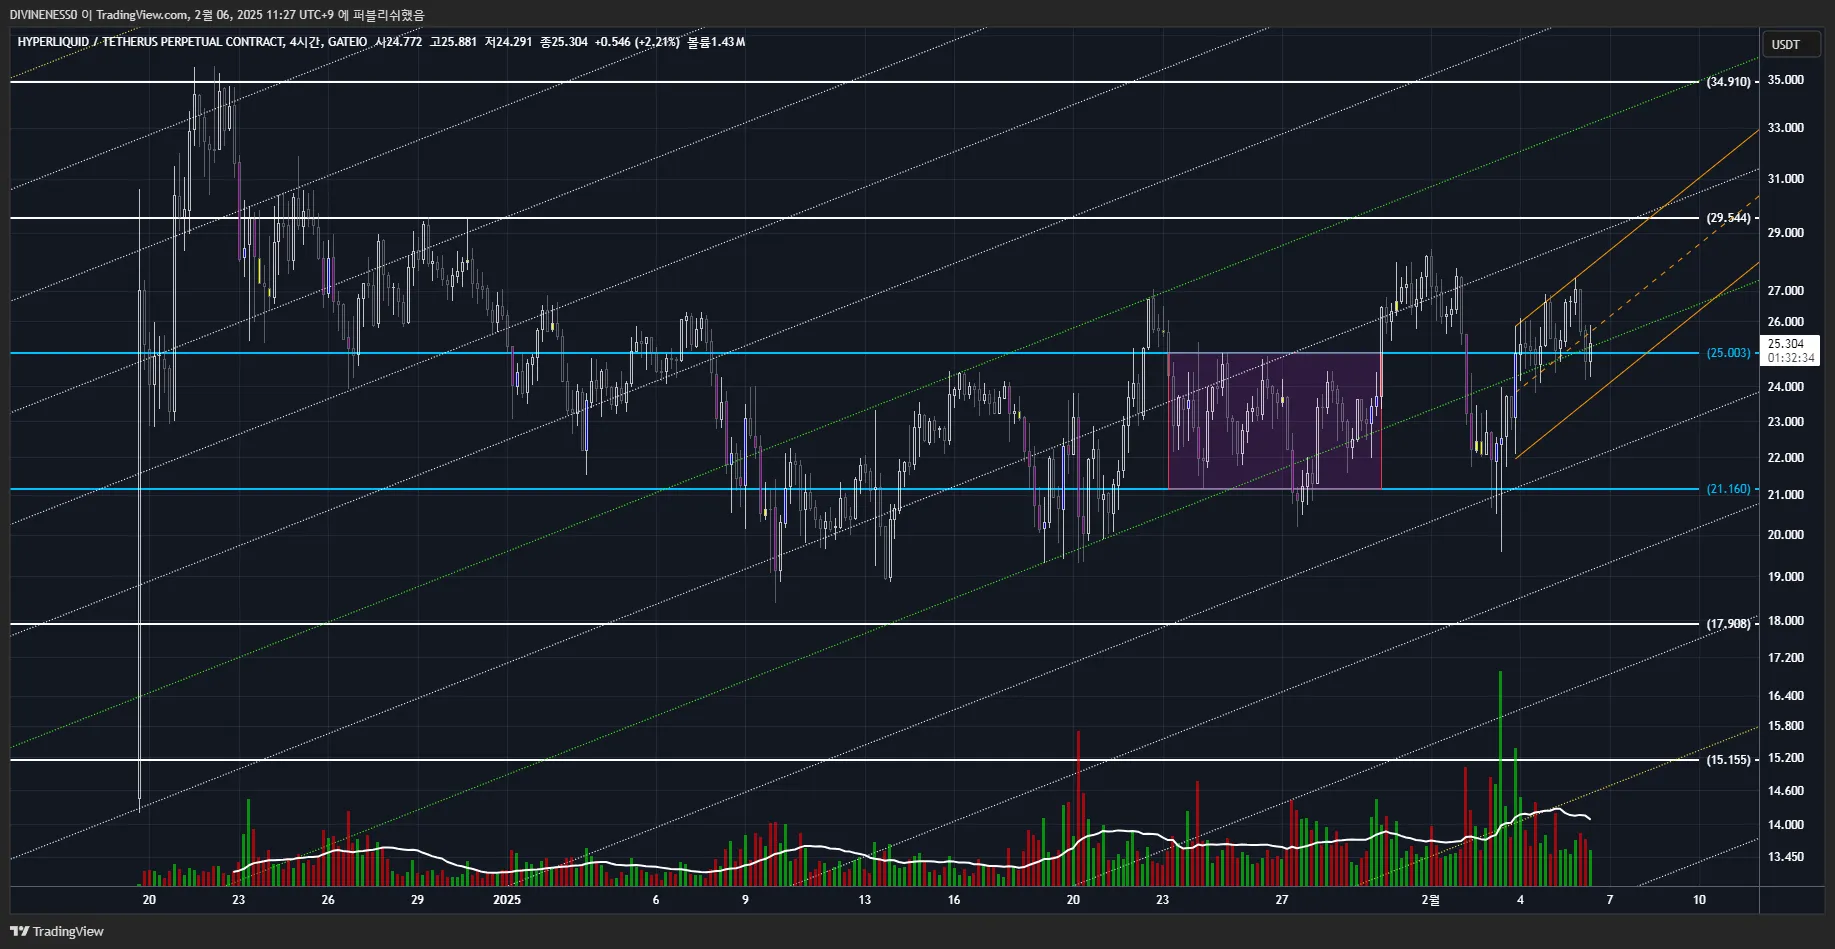Click the (15.155) support line label
Image resolution: width=1835 pixels, height=949 pixels.
click(1729, 760)
